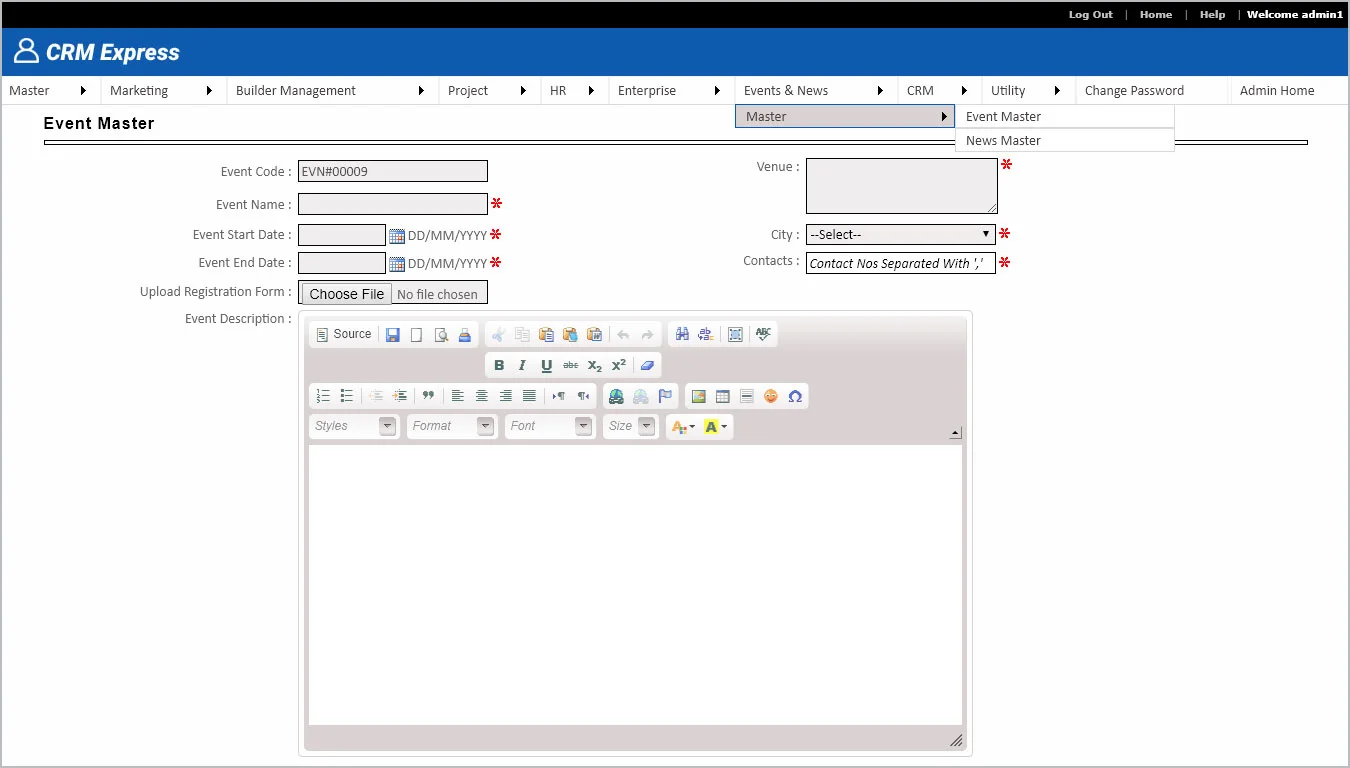Open the Marketing menu
1350x768 pixels.
[163, 90]
